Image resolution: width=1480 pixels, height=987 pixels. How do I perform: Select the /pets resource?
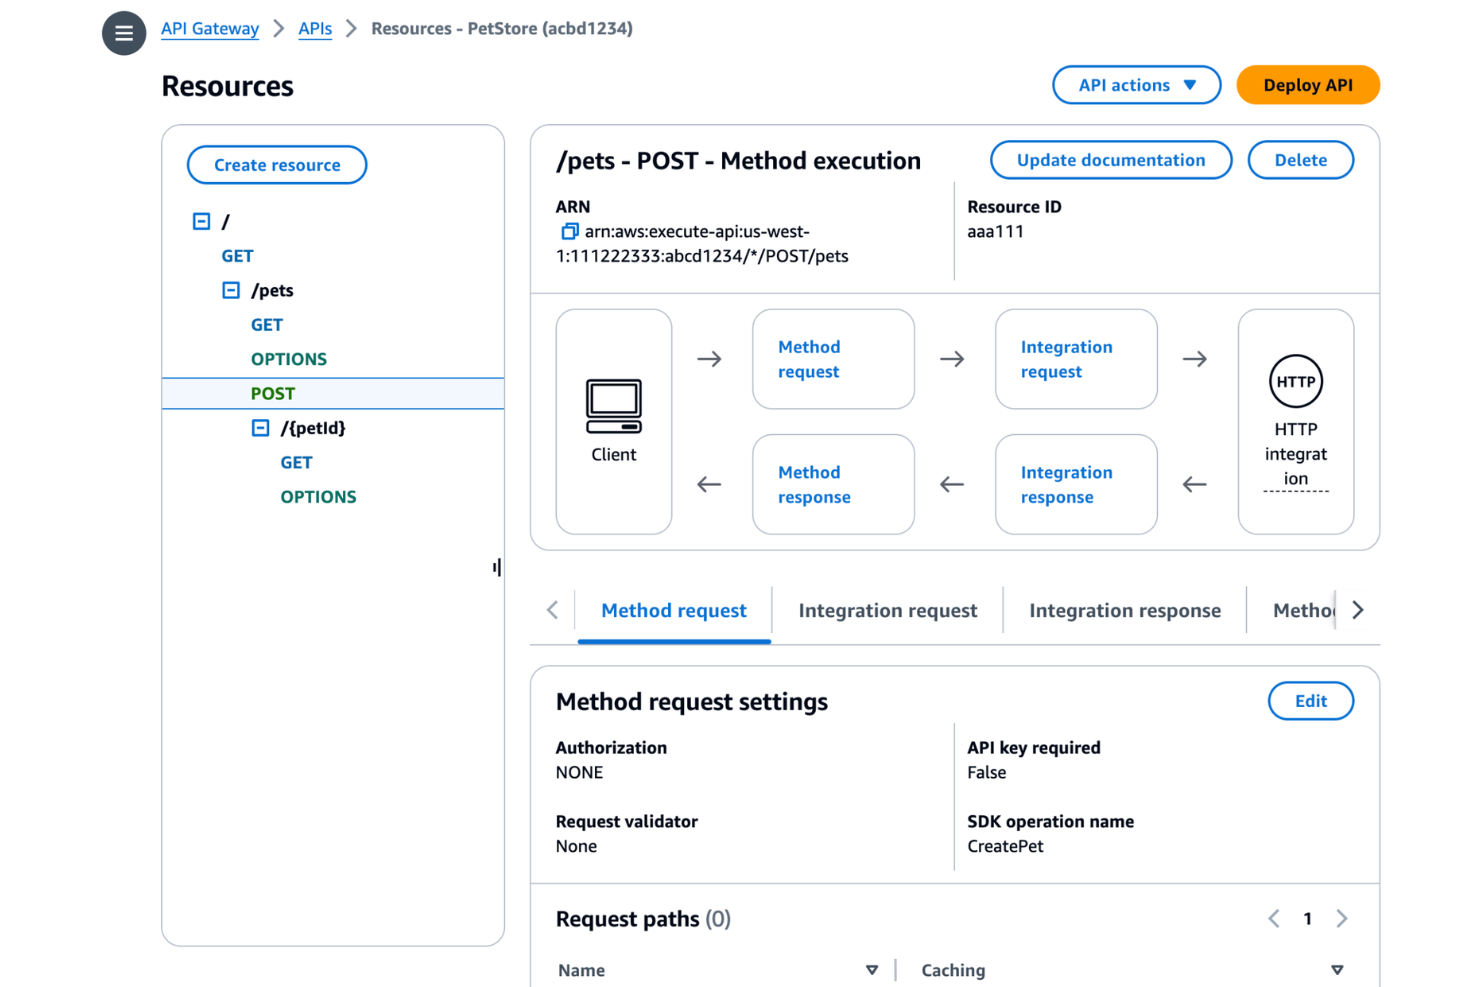(272, 290)
